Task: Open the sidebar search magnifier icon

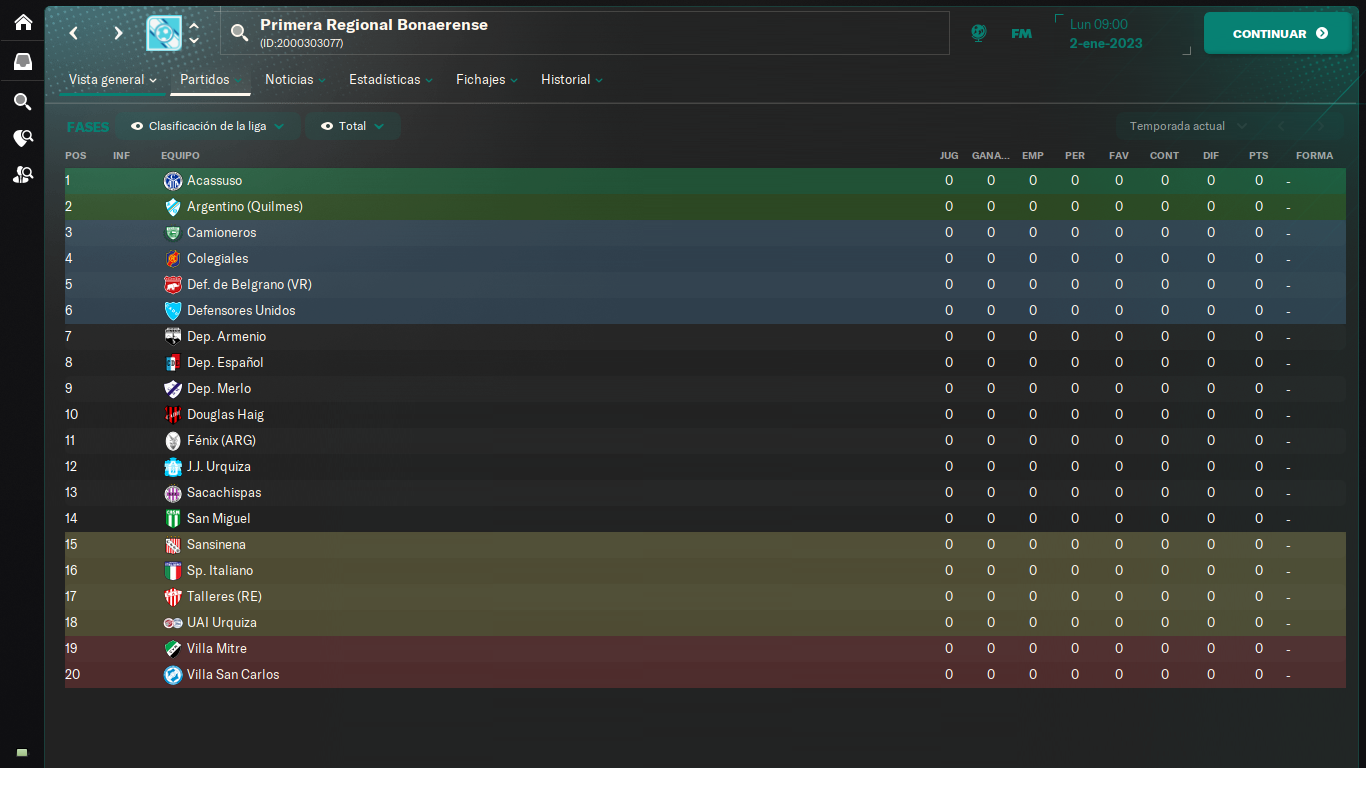Action: click(x=22, y=101)
